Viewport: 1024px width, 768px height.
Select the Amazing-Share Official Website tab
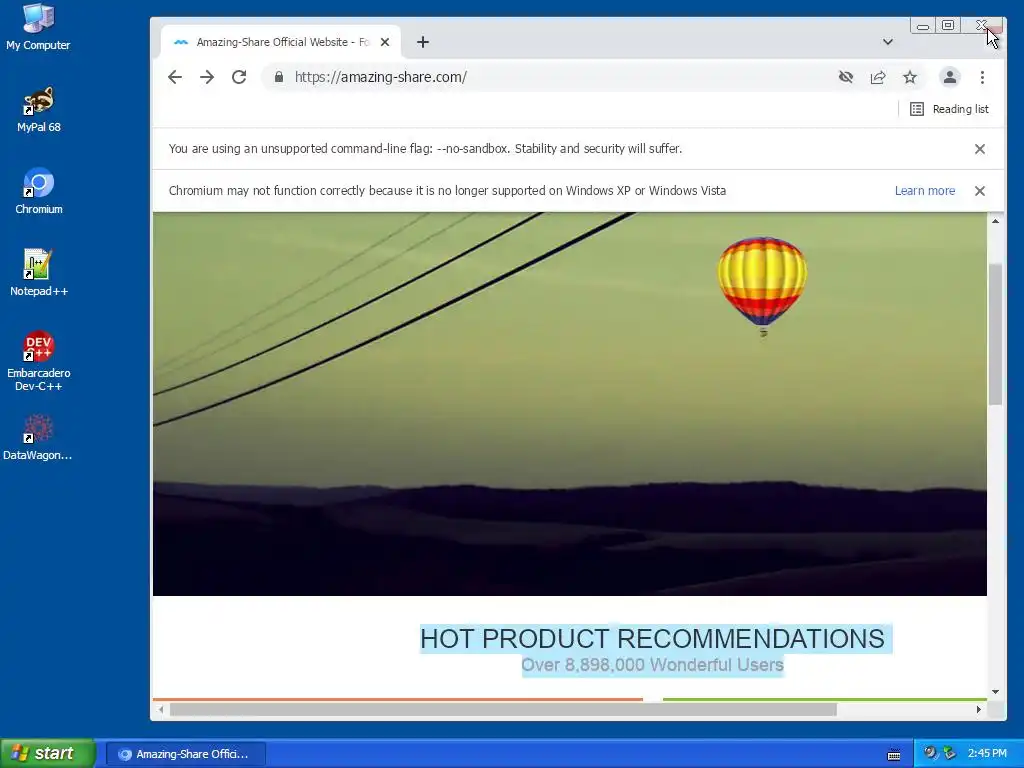[281, 42]
